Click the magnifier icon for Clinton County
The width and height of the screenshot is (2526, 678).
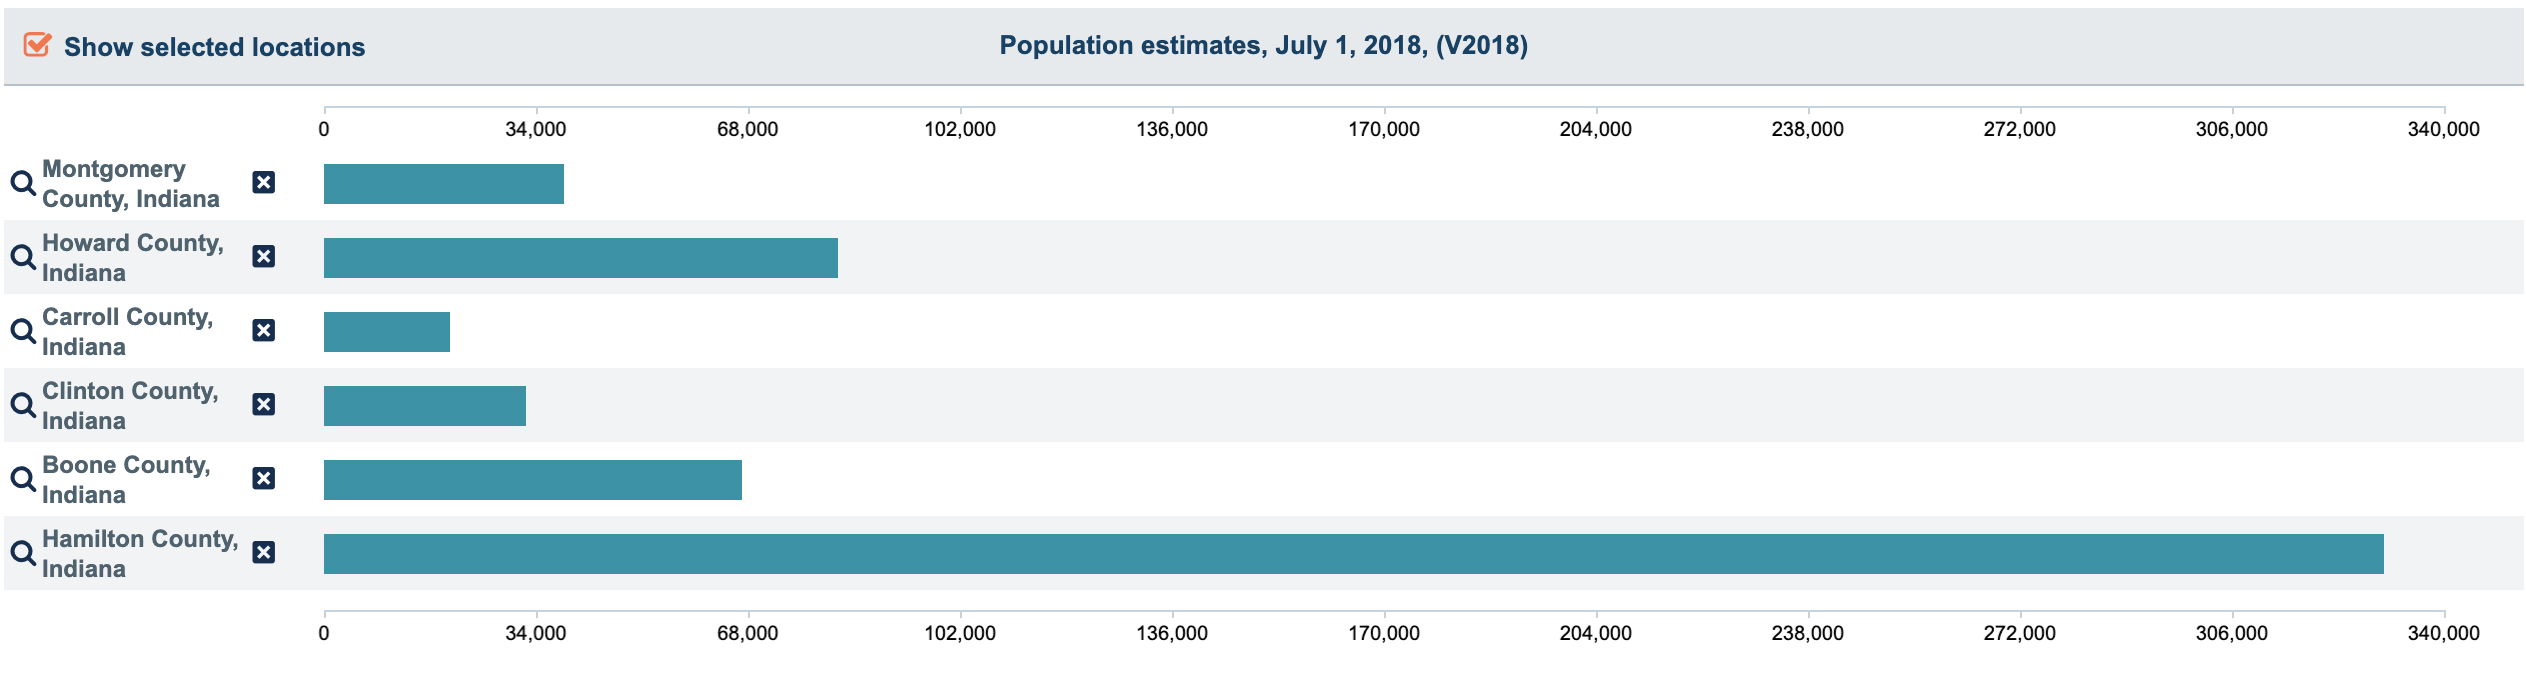pos(23,405)
